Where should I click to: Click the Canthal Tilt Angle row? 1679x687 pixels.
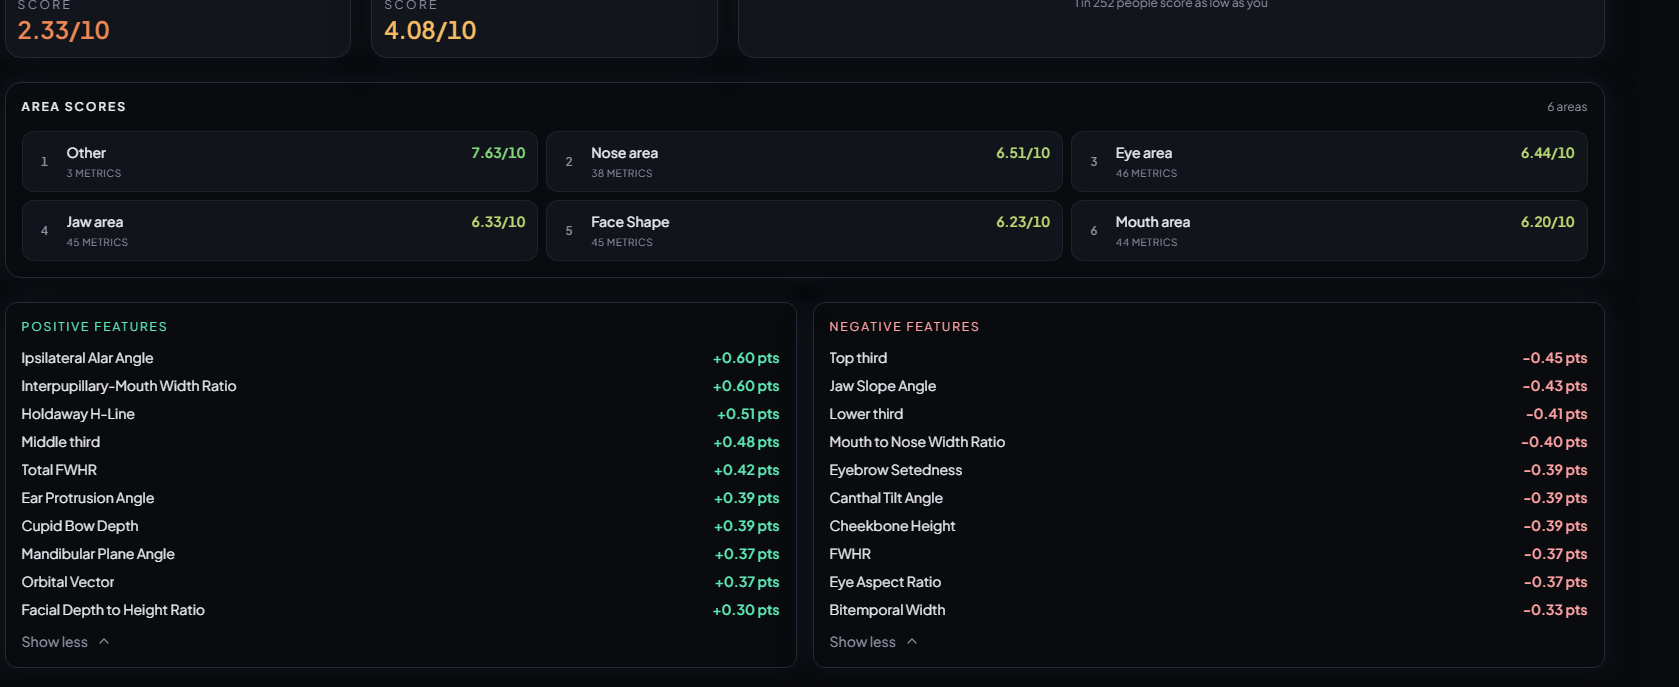(1208, 498)
